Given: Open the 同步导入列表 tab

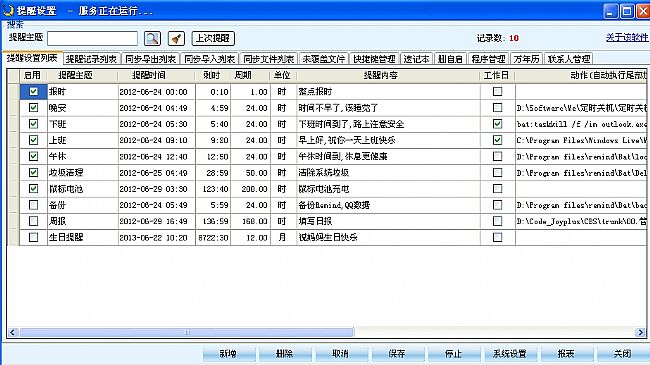Looking at the screenshot, I should click(209, 59).
